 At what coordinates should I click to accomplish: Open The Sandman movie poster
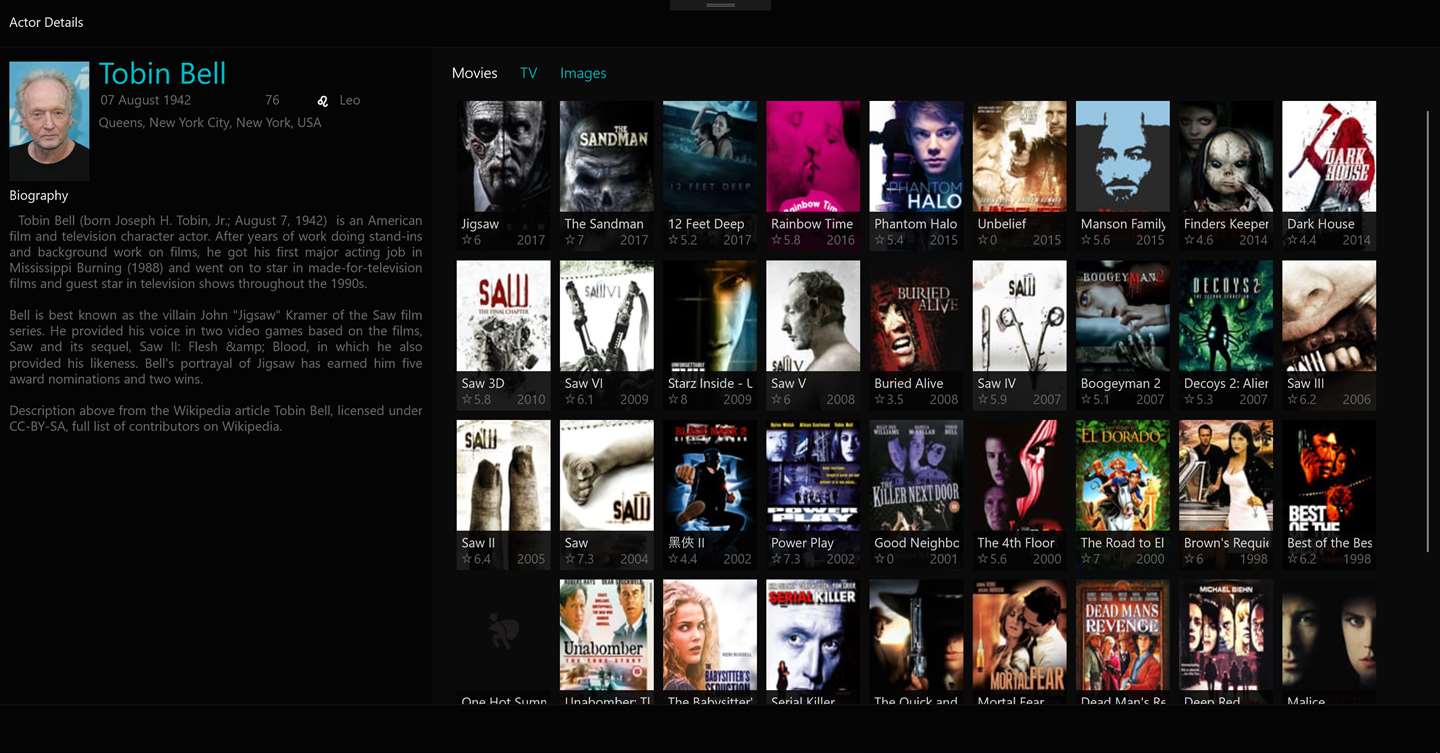(606, 156)
